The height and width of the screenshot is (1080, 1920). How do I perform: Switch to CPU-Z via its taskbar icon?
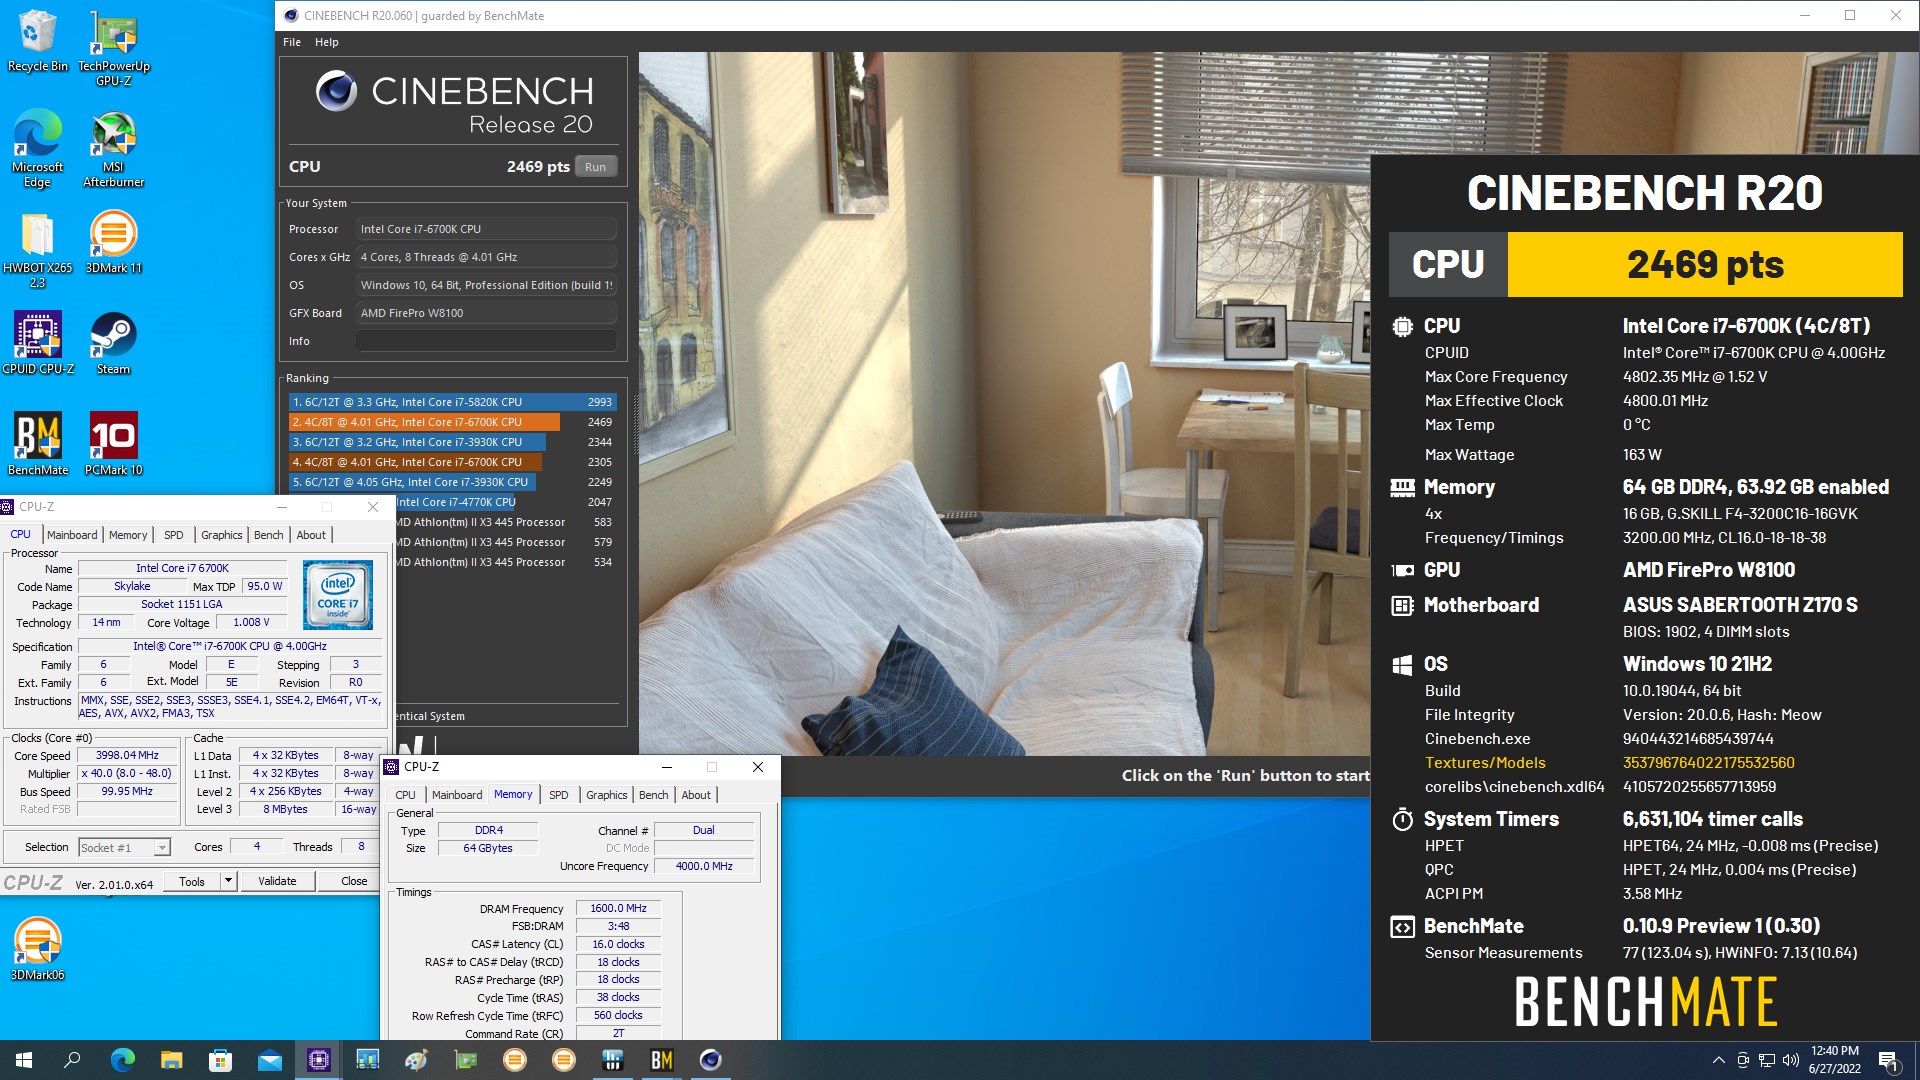[318, 1060]
